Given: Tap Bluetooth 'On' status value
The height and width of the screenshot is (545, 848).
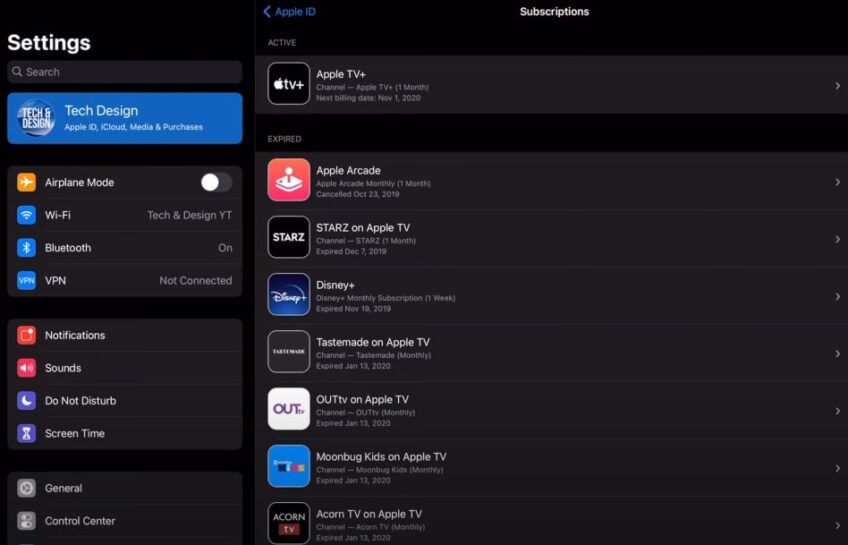Looking at the screenshot, I should coord(226,248).
